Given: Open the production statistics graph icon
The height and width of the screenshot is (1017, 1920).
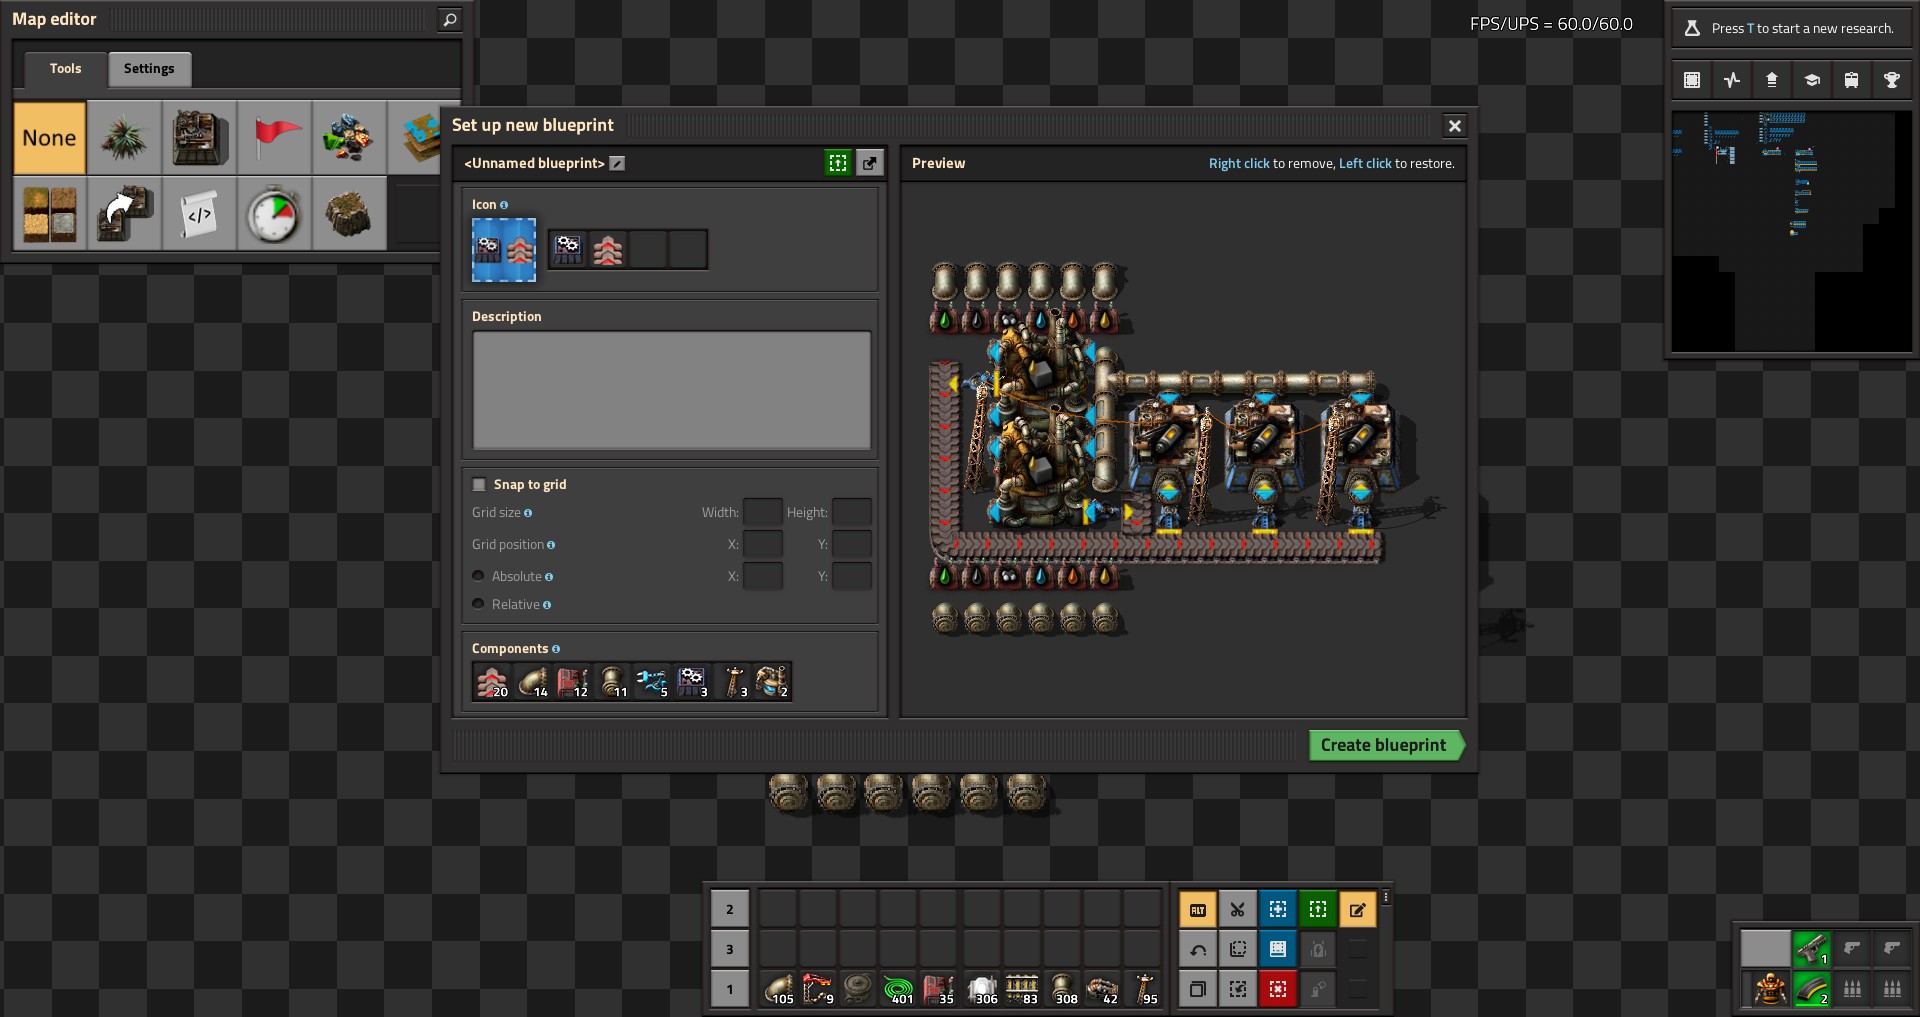Looking at the screenshot, I should [1732, 80].
